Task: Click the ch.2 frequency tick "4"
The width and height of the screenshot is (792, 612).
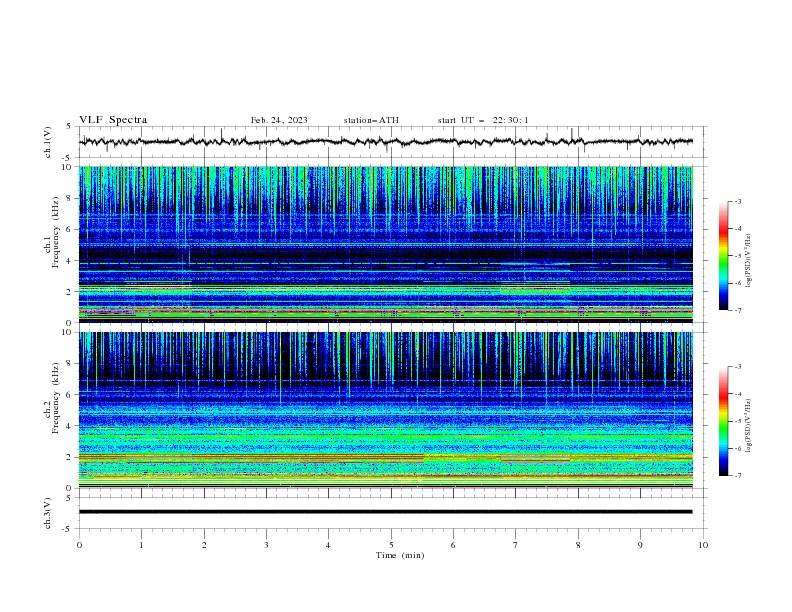Action: point(71,426)
